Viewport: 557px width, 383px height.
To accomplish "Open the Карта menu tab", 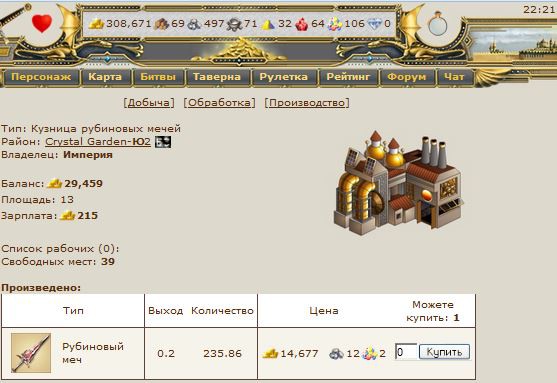I will pyautogui.click(x=105, y=77).
